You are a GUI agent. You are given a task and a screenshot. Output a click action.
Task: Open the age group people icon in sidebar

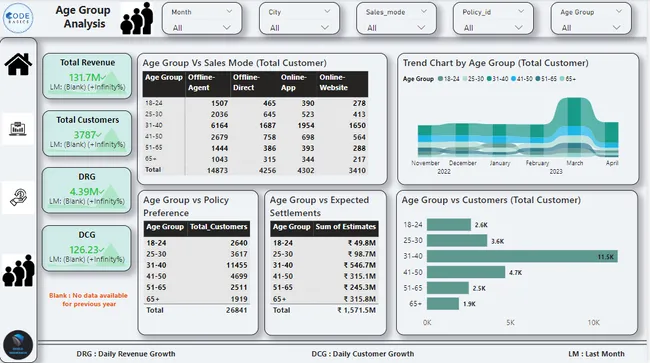19,271
